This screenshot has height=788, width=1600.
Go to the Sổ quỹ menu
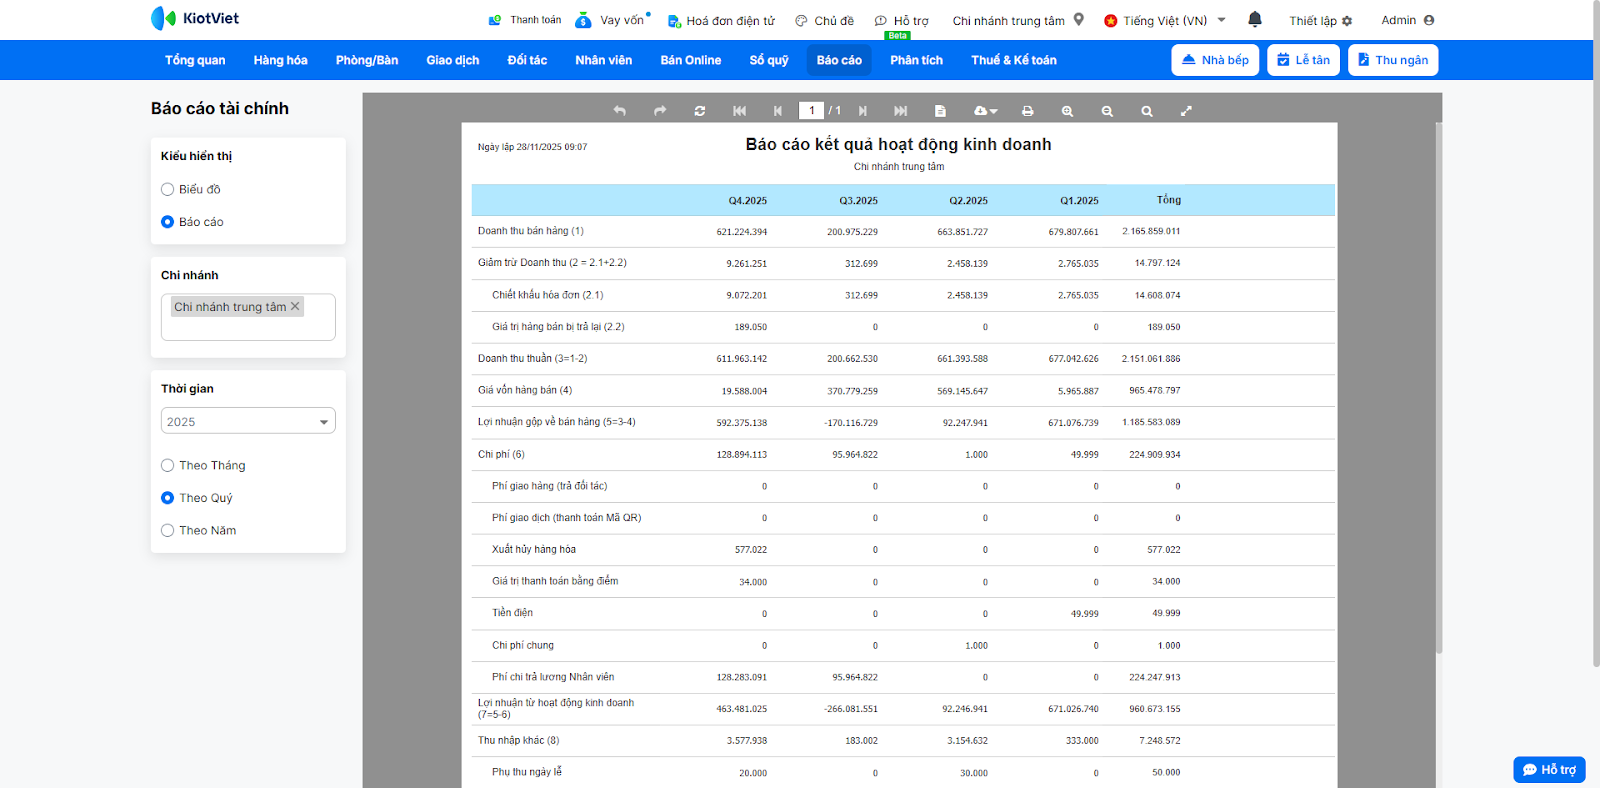click(769, 60)
